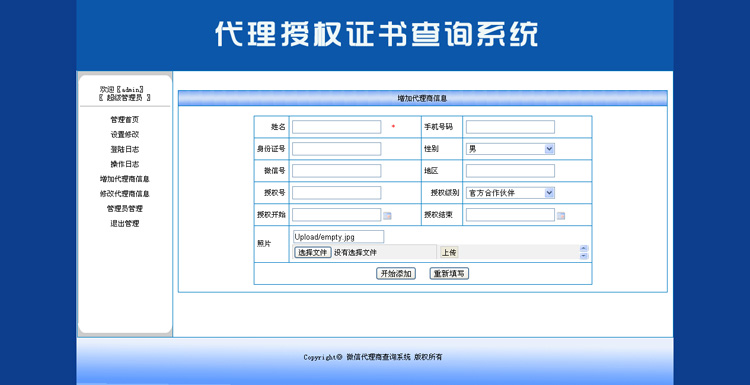This screenshot has height=385, width=750.
Task: Open the 授权级别 dropdown showing 官方合作伙伴
Action: 510,193
